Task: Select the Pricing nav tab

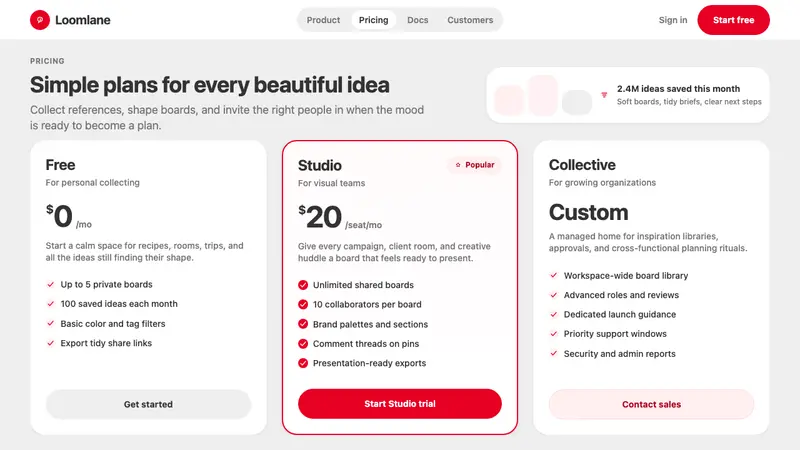Action: (x=373, y=20)
